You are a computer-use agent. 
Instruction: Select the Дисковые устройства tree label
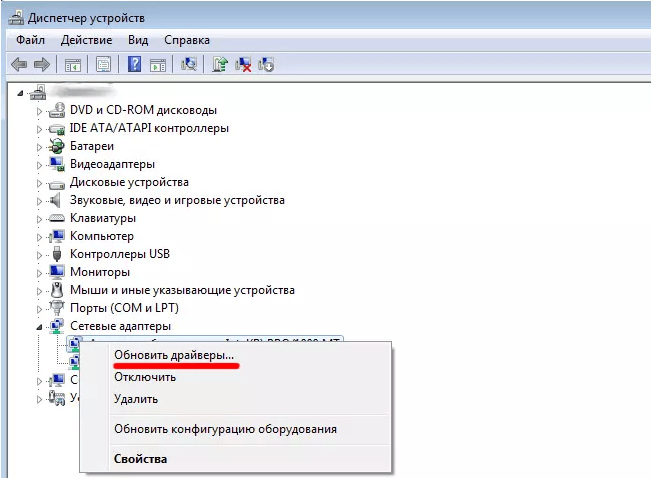(129, 182)
